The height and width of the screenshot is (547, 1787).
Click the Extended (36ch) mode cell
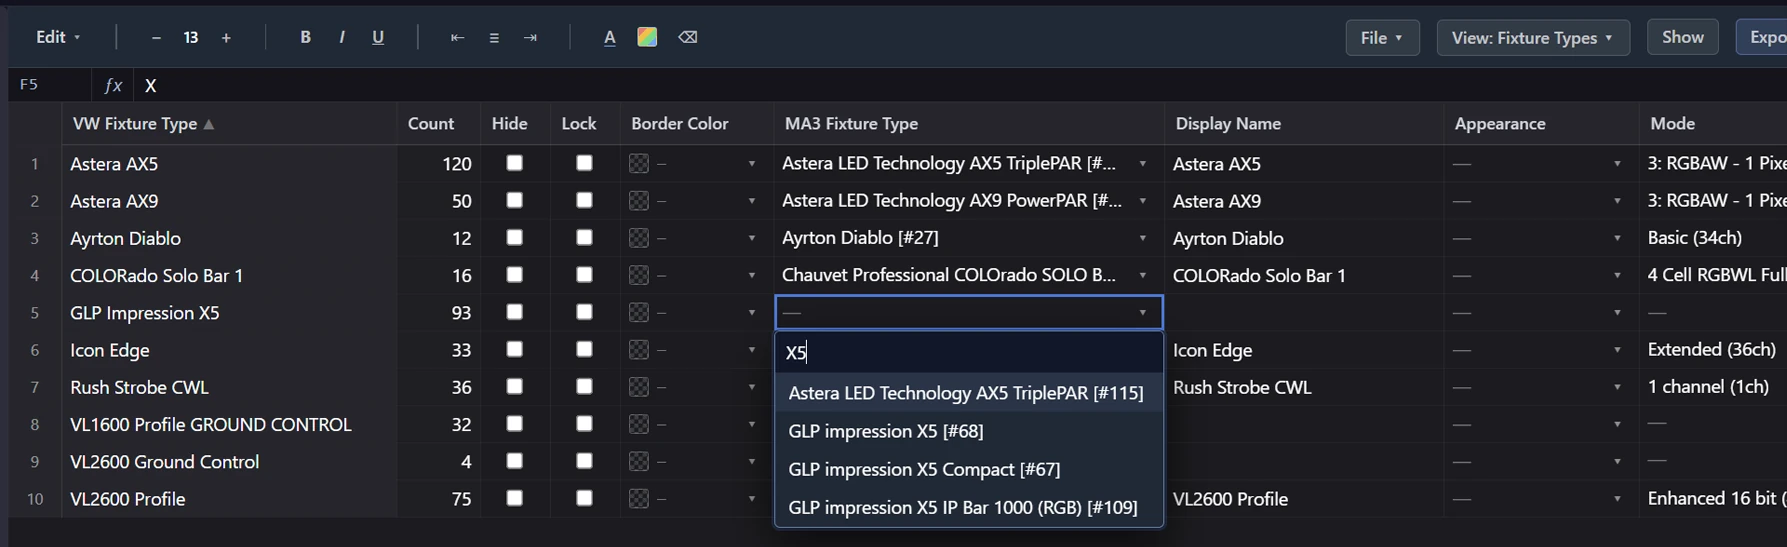point(1712,350)
